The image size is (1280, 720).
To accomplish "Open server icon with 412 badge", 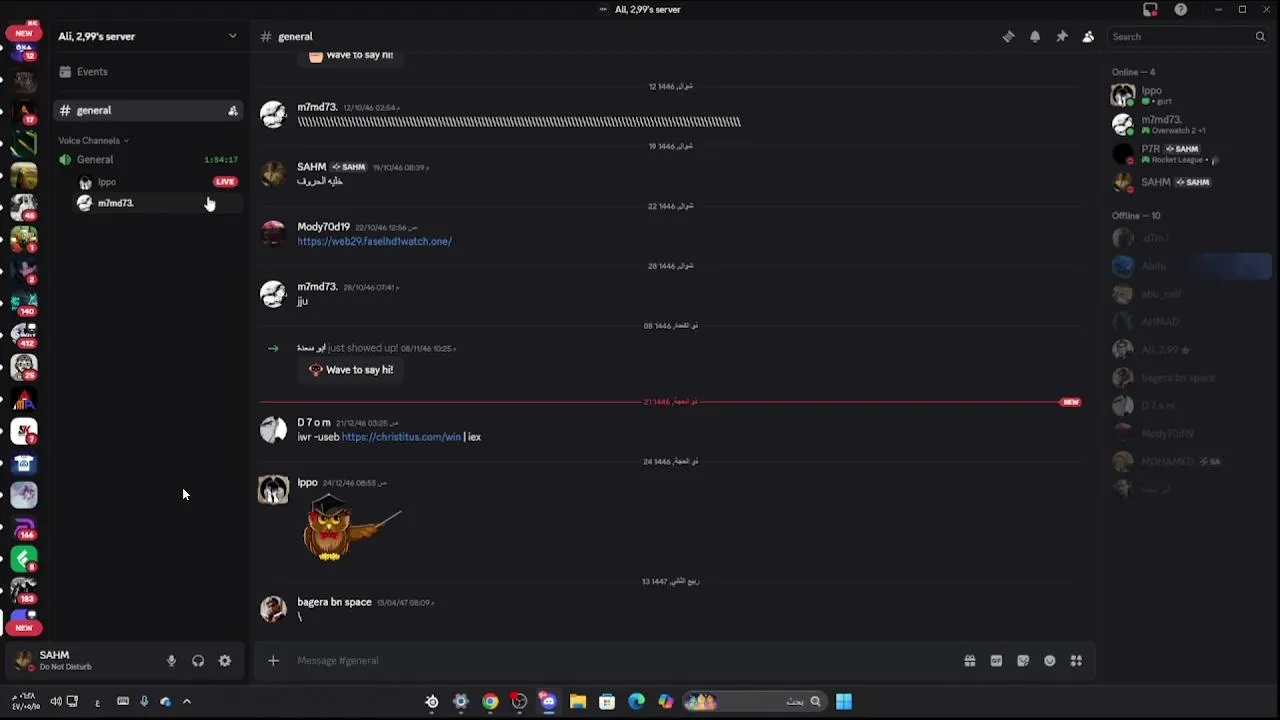I will [24, 336].
